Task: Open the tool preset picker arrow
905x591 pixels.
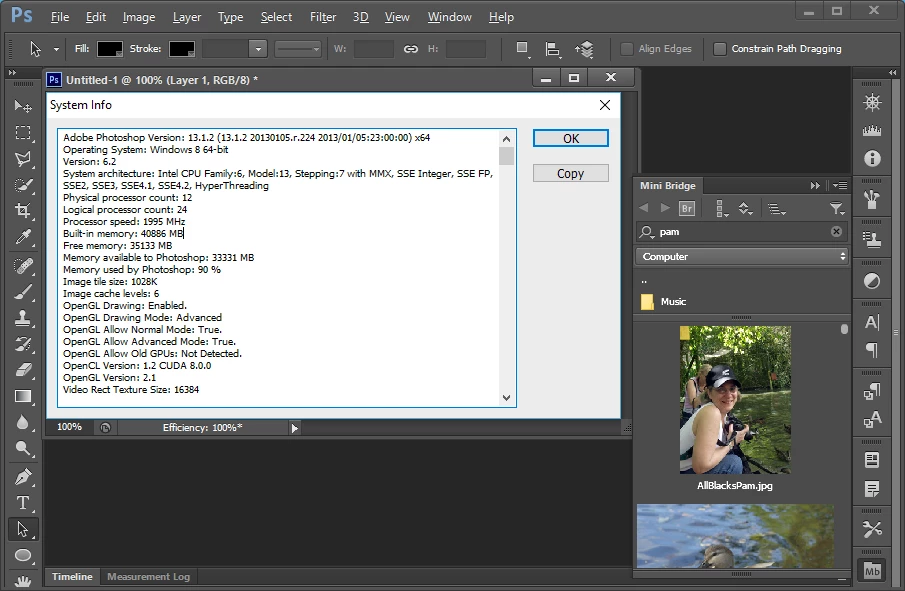Action: click(x=56, y=50)
